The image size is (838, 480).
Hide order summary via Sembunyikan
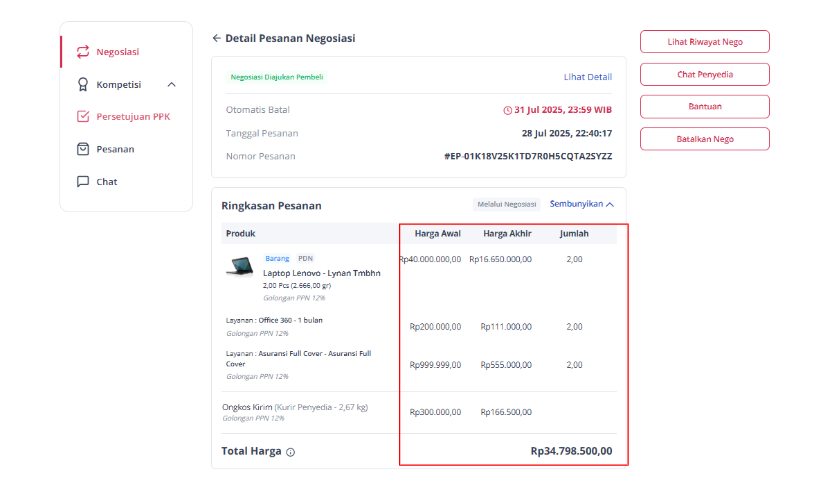tap(576, 204)
